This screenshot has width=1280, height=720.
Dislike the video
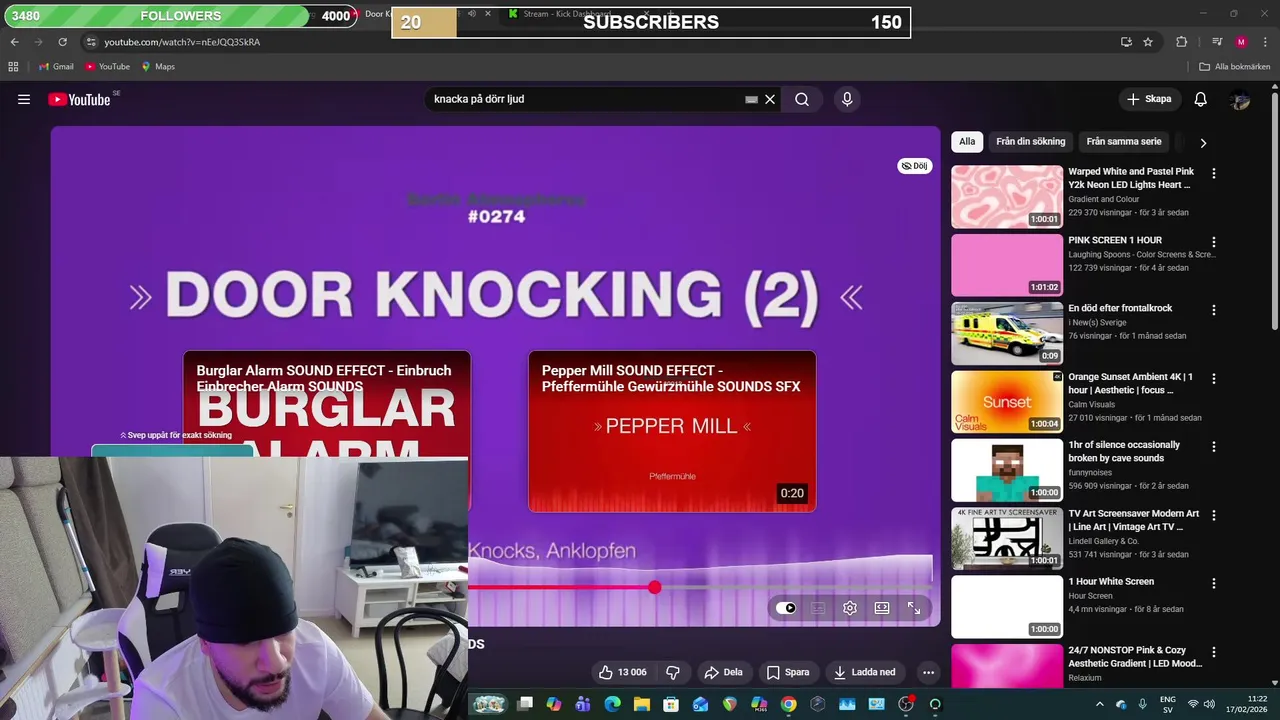point(673,672)
